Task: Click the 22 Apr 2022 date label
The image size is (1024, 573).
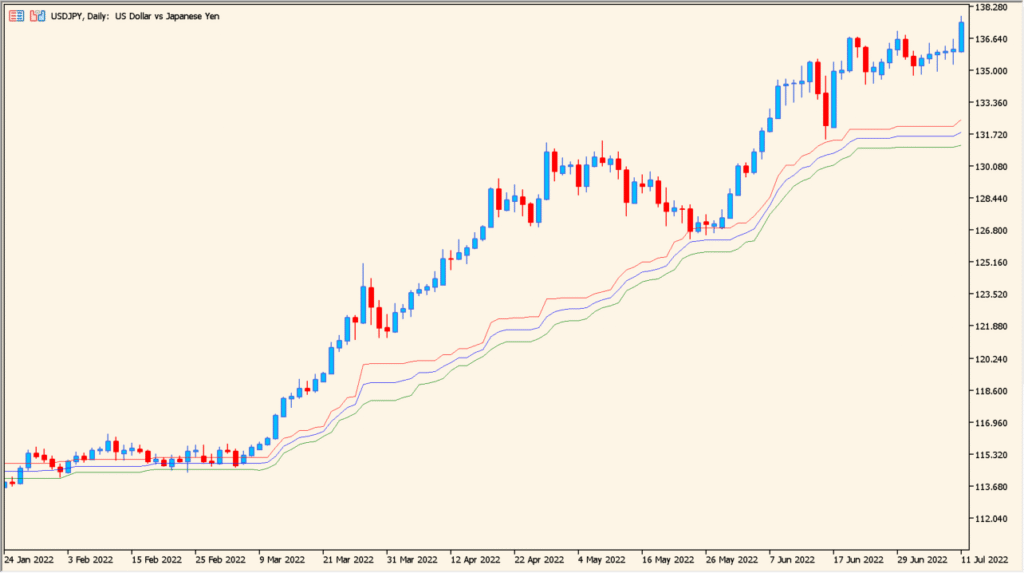Action: pyautogui.click(x=539, y=560)
